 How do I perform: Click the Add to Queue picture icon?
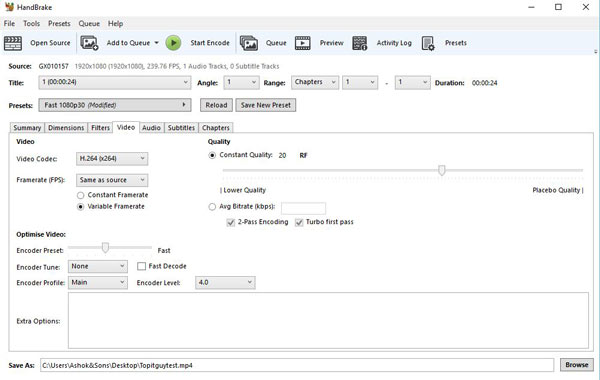(89, 43)
